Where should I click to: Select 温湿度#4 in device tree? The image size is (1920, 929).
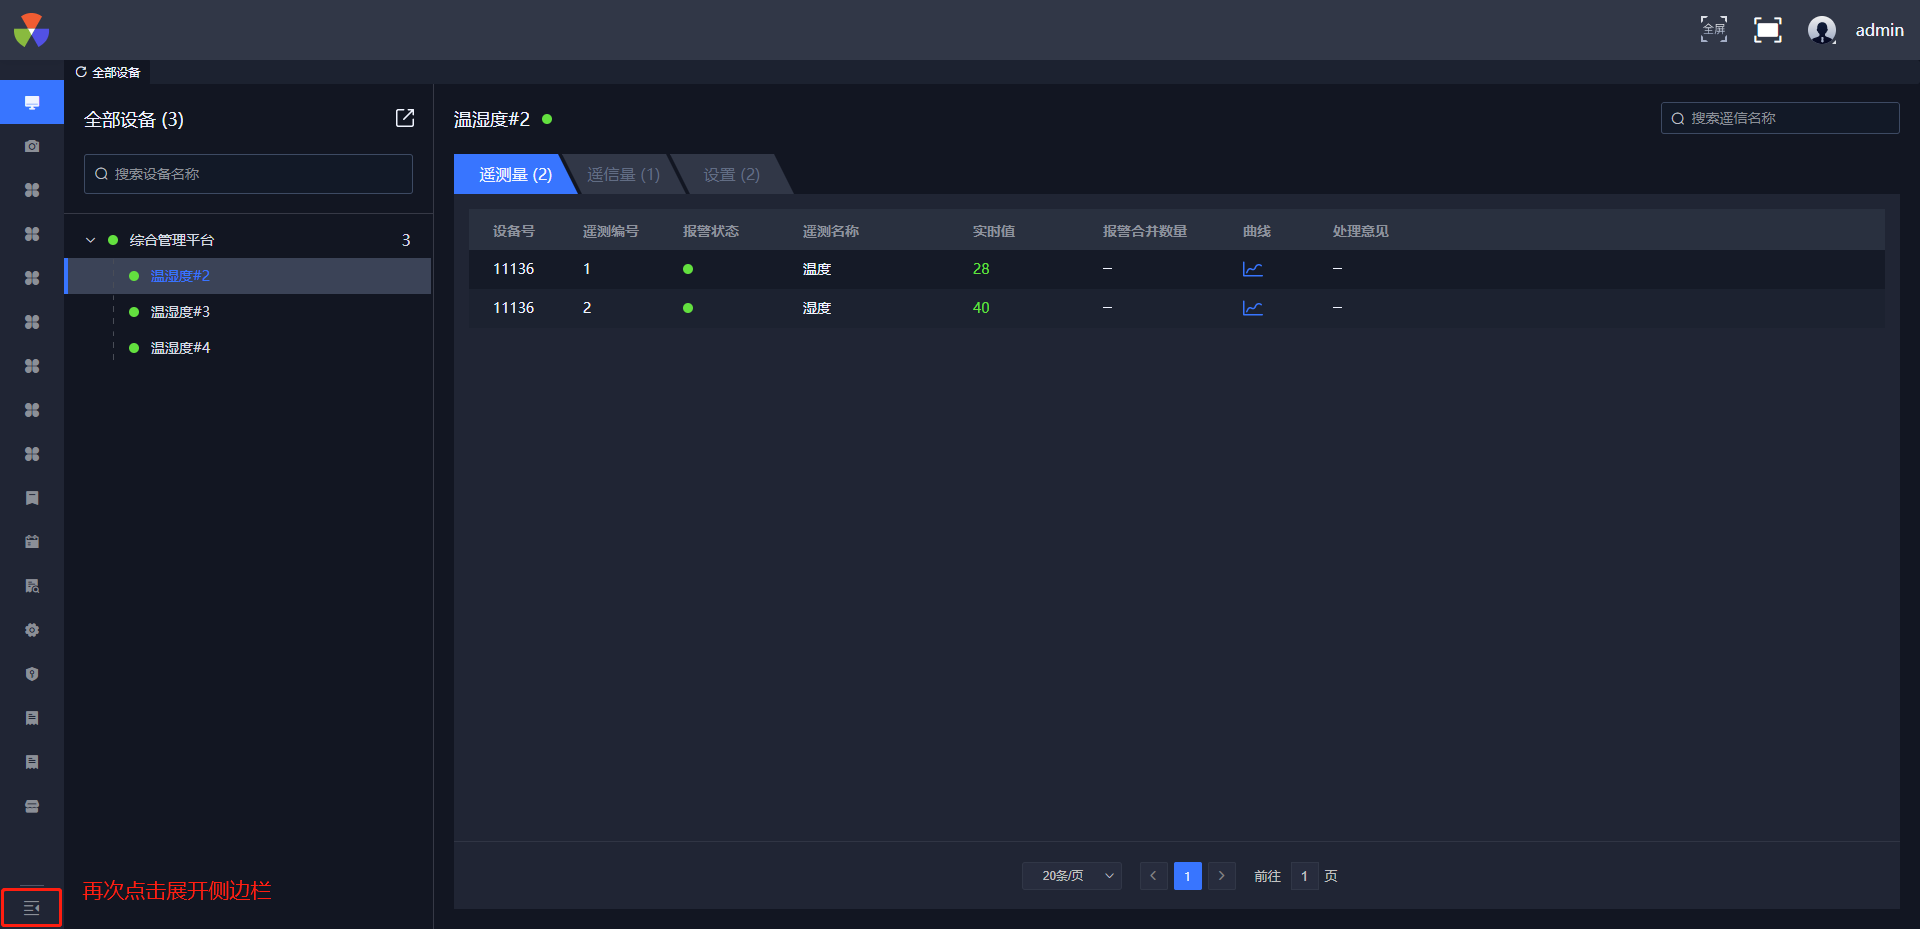tap(180, 348)
